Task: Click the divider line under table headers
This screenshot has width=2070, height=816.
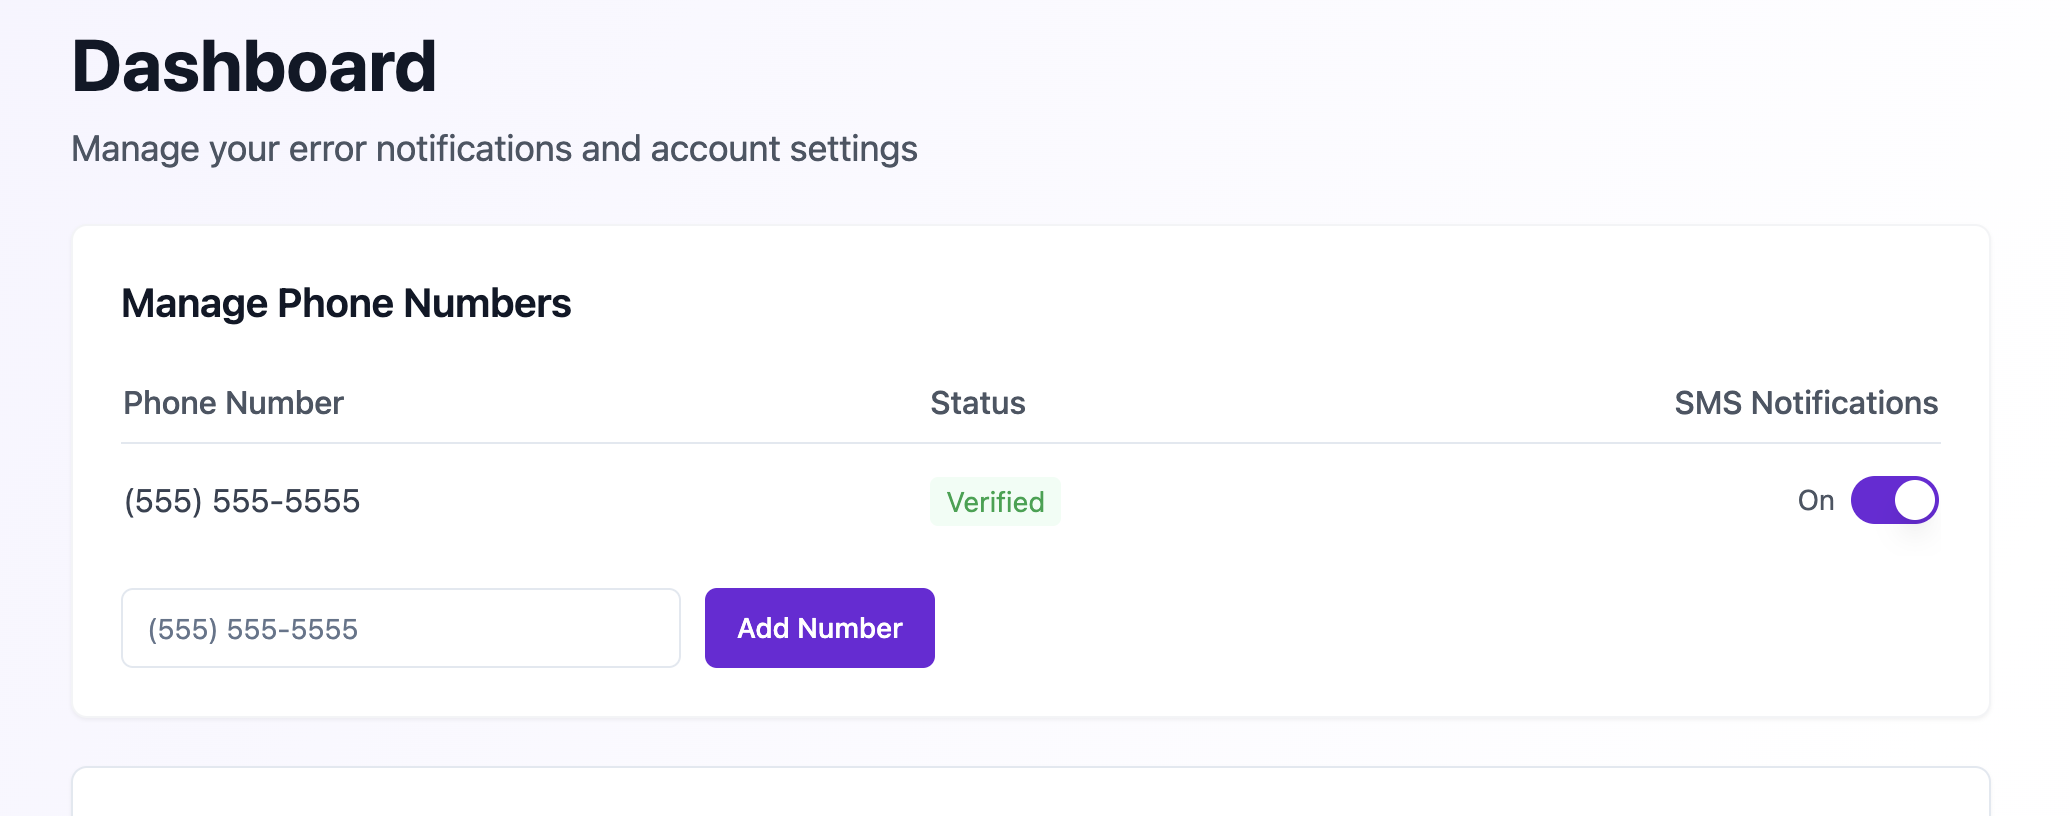Action: click(1031, 443)
